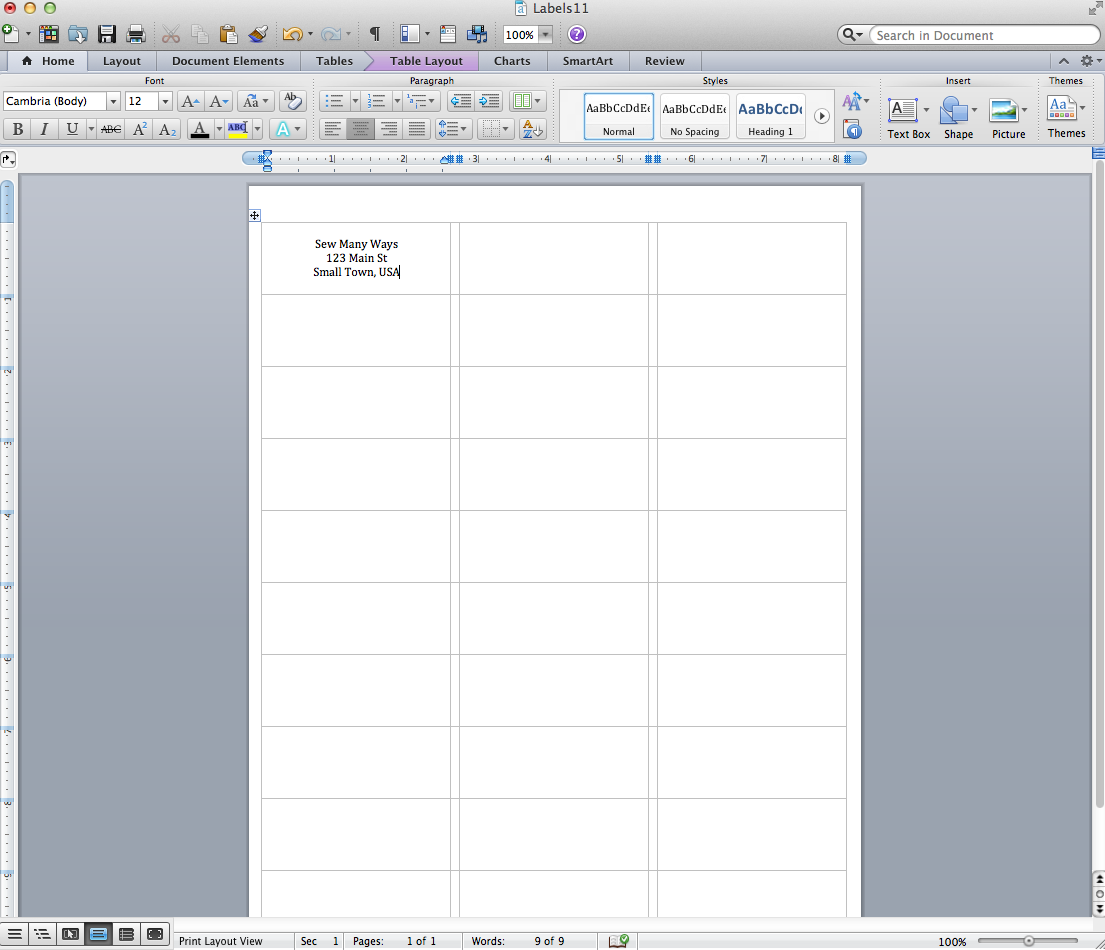Justify paragraph text
The image size is (1105, 950).
tap(417, 129)
